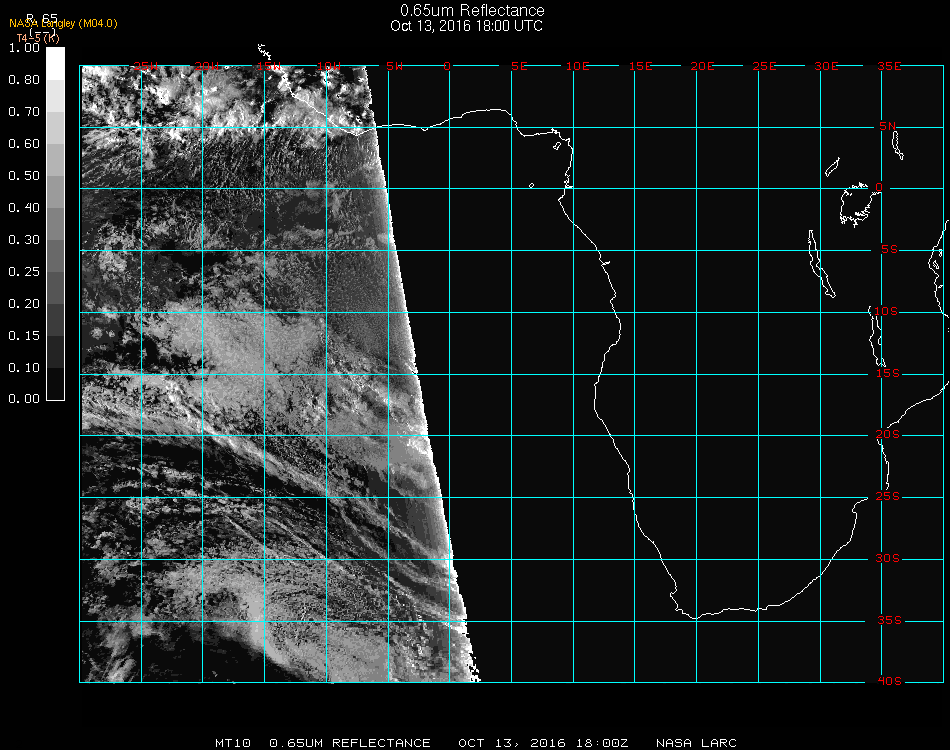
Task: Click the 1.00 value on the reflectance scale
Action: [24, 48]
